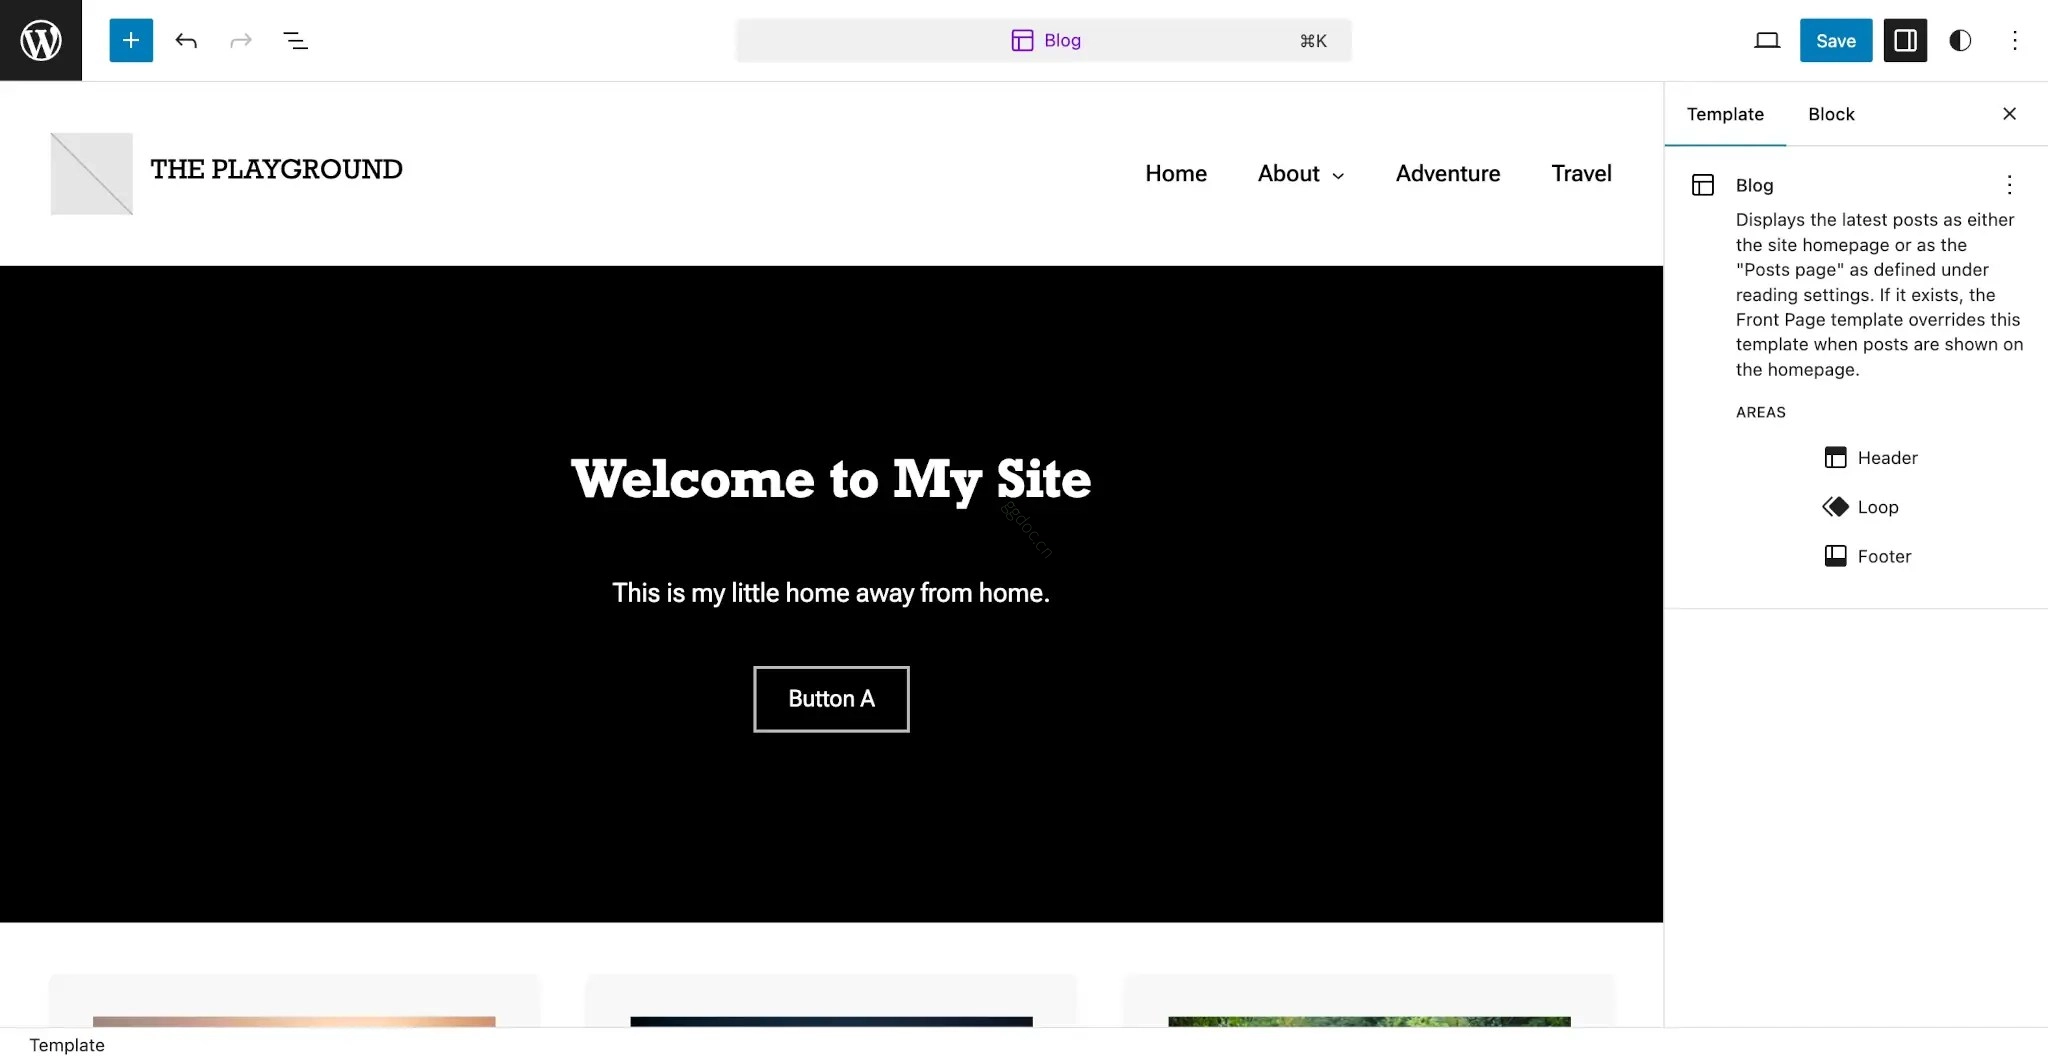Select the Footer template area
2048x1061 pixels.
(x=1867, y=556)
